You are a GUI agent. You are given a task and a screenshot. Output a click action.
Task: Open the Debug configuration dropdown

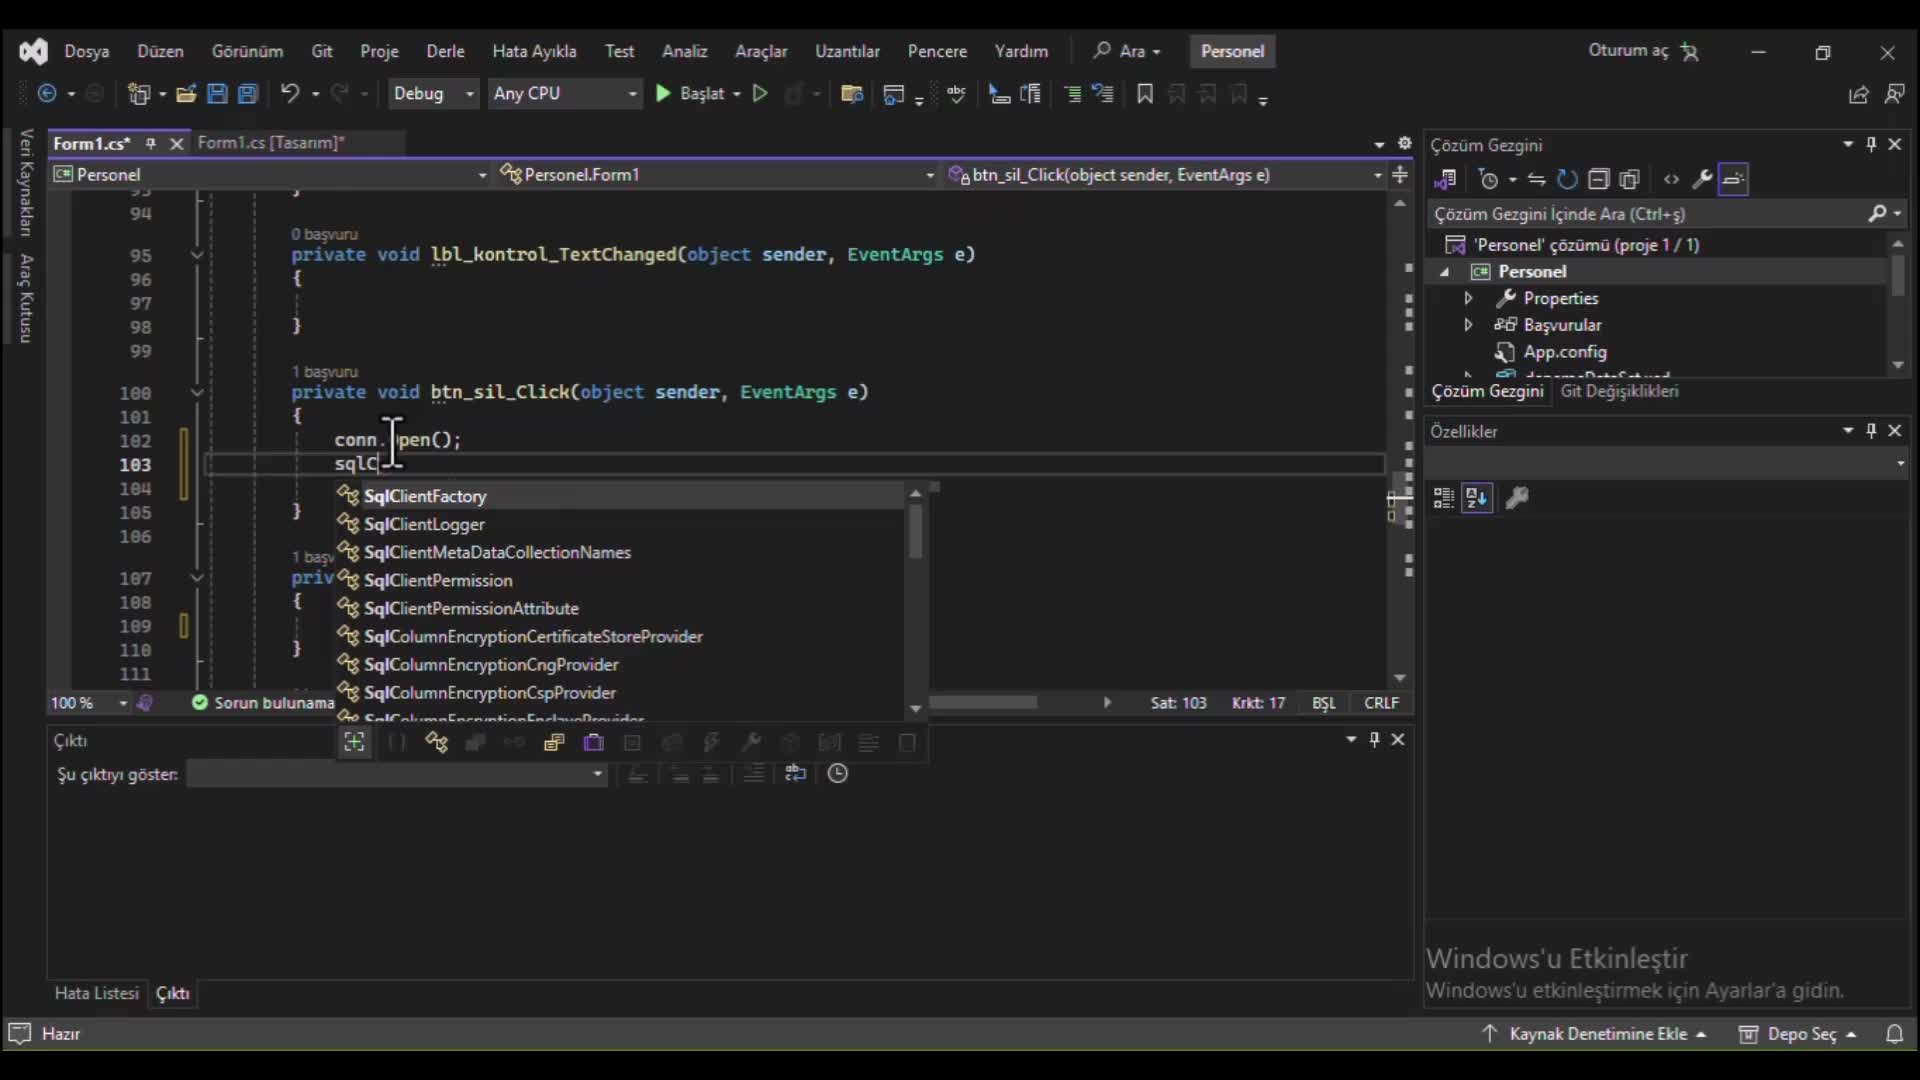pyautogui.click(x=433, y=94)
